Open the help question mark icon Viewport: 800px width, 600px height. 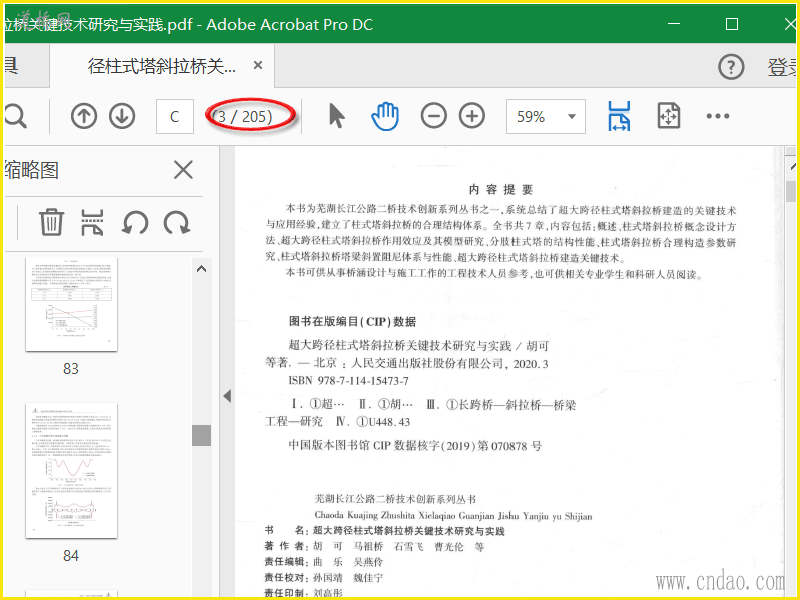[x=731, y=67]
